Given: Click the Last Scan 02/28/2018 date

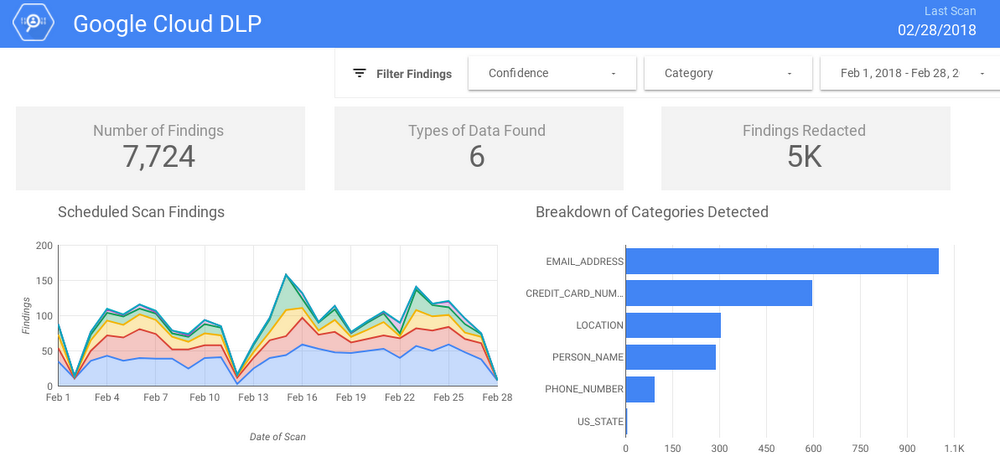Looking at the screenshot, I should pyautogui.click(x=937, y=30).
